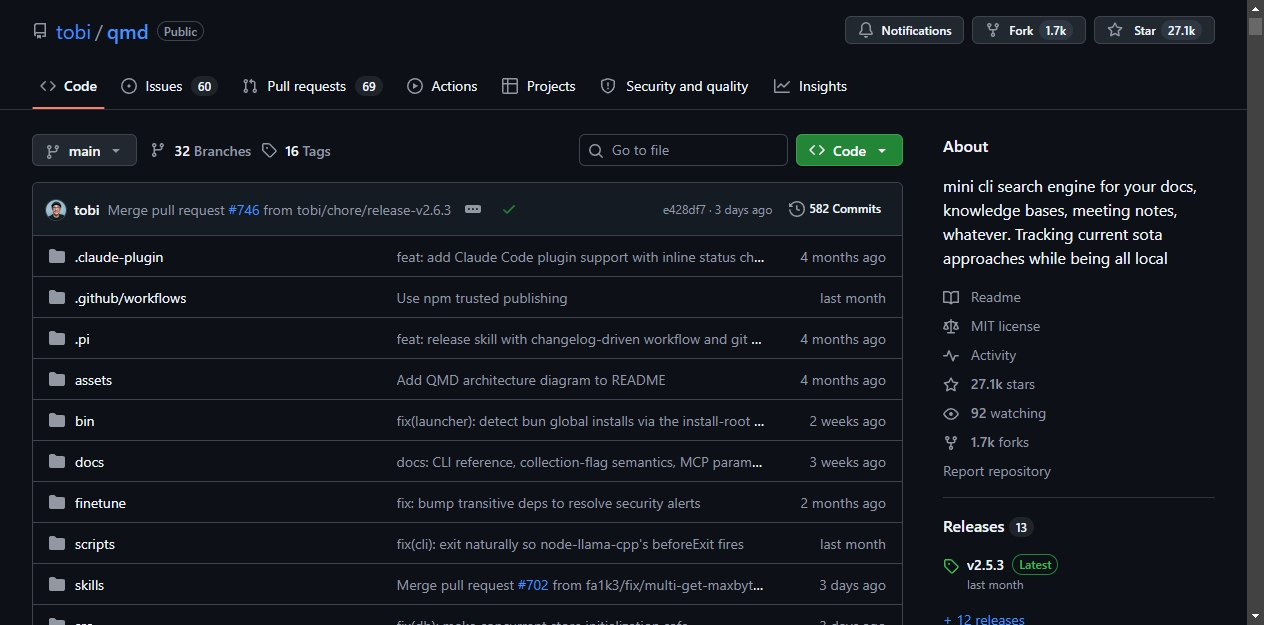
Task: Click the repository icon beside tobi/qmd
Action: (x=40, y=31)
